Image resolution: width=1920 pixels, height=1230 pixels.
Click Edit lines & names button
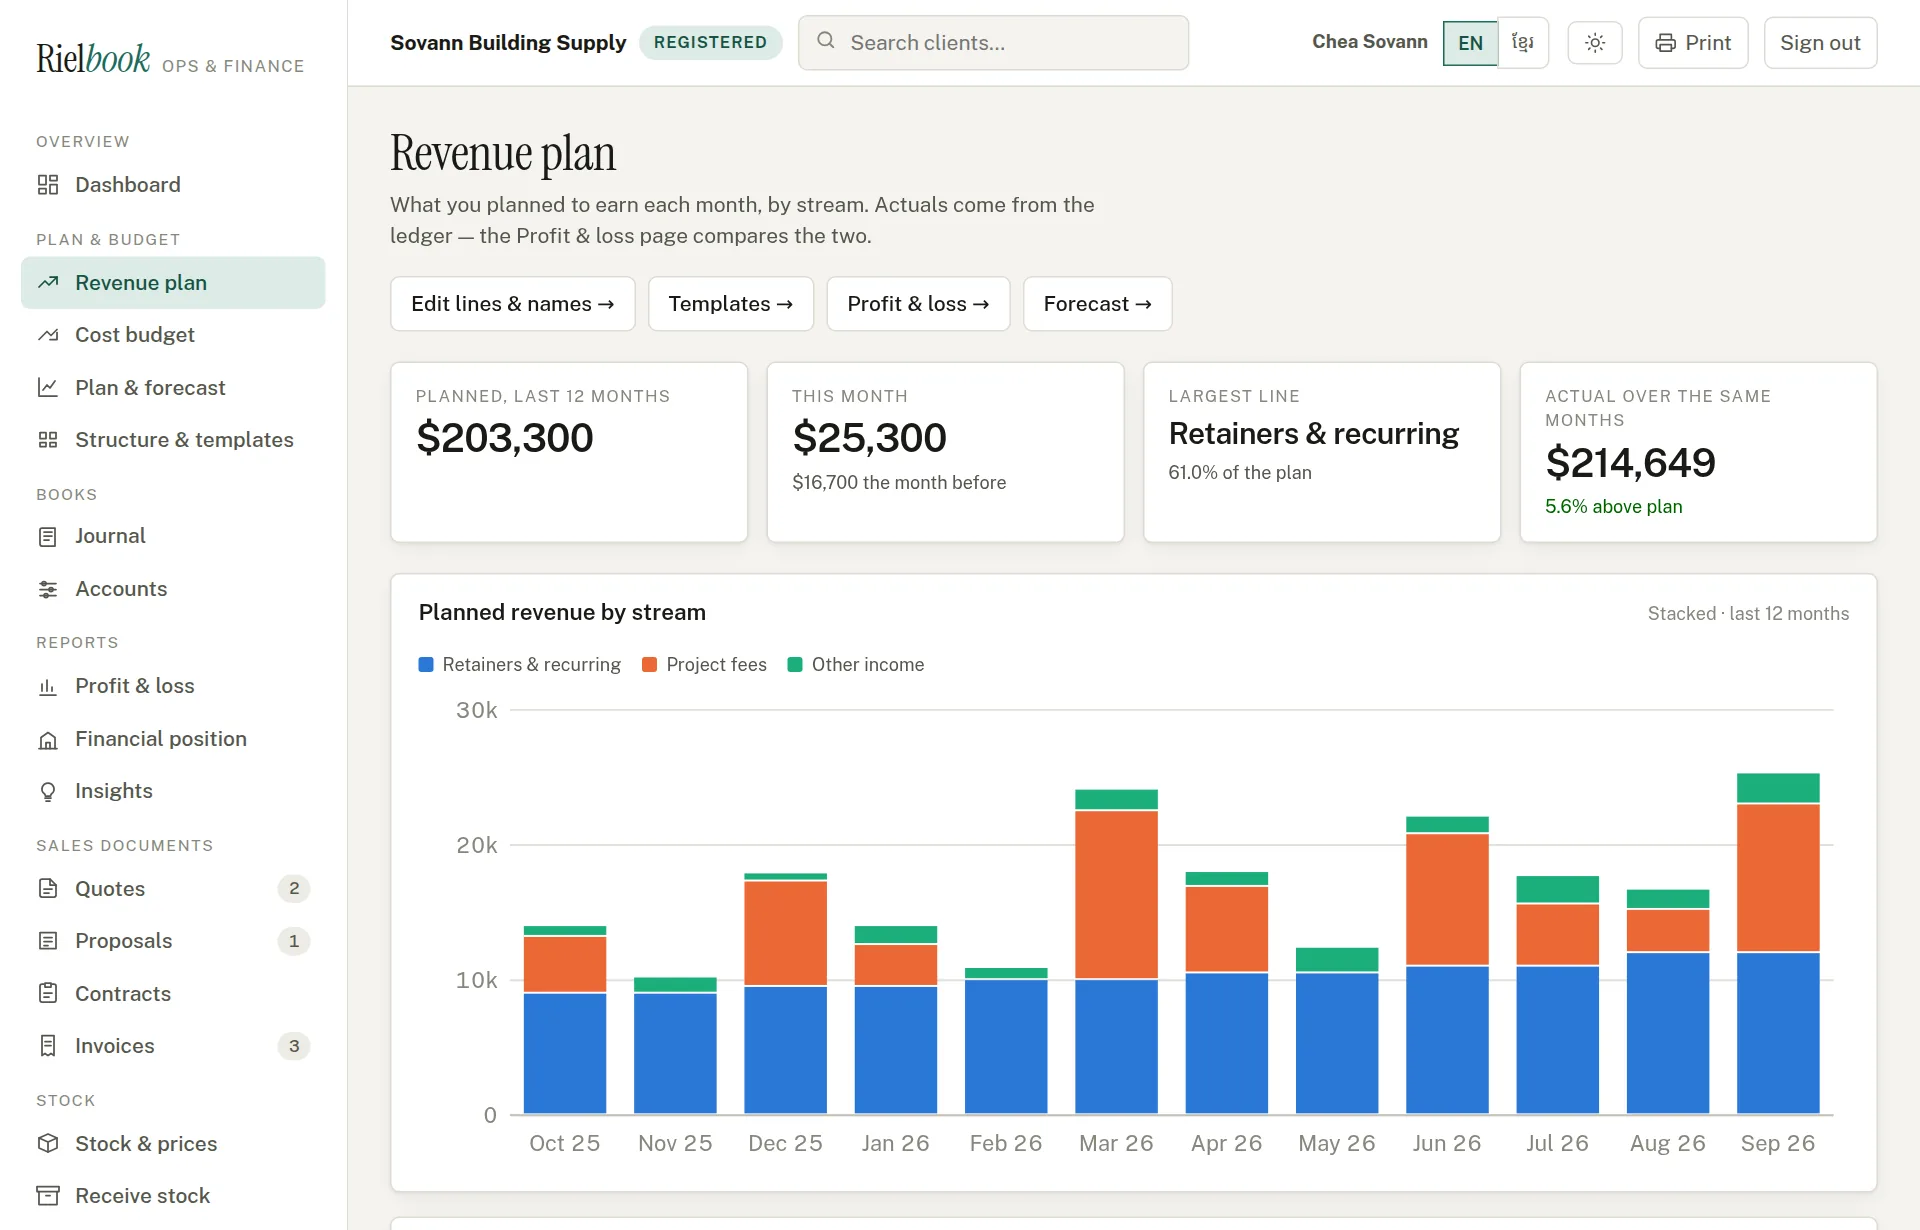pos(513,304)
